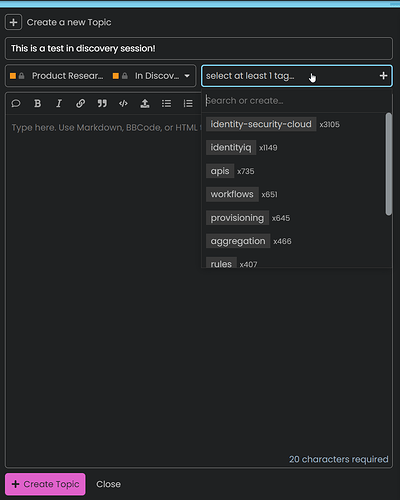Click the pink Create Topic button
The height and width of the screenshot is (500, 400).
45,484
